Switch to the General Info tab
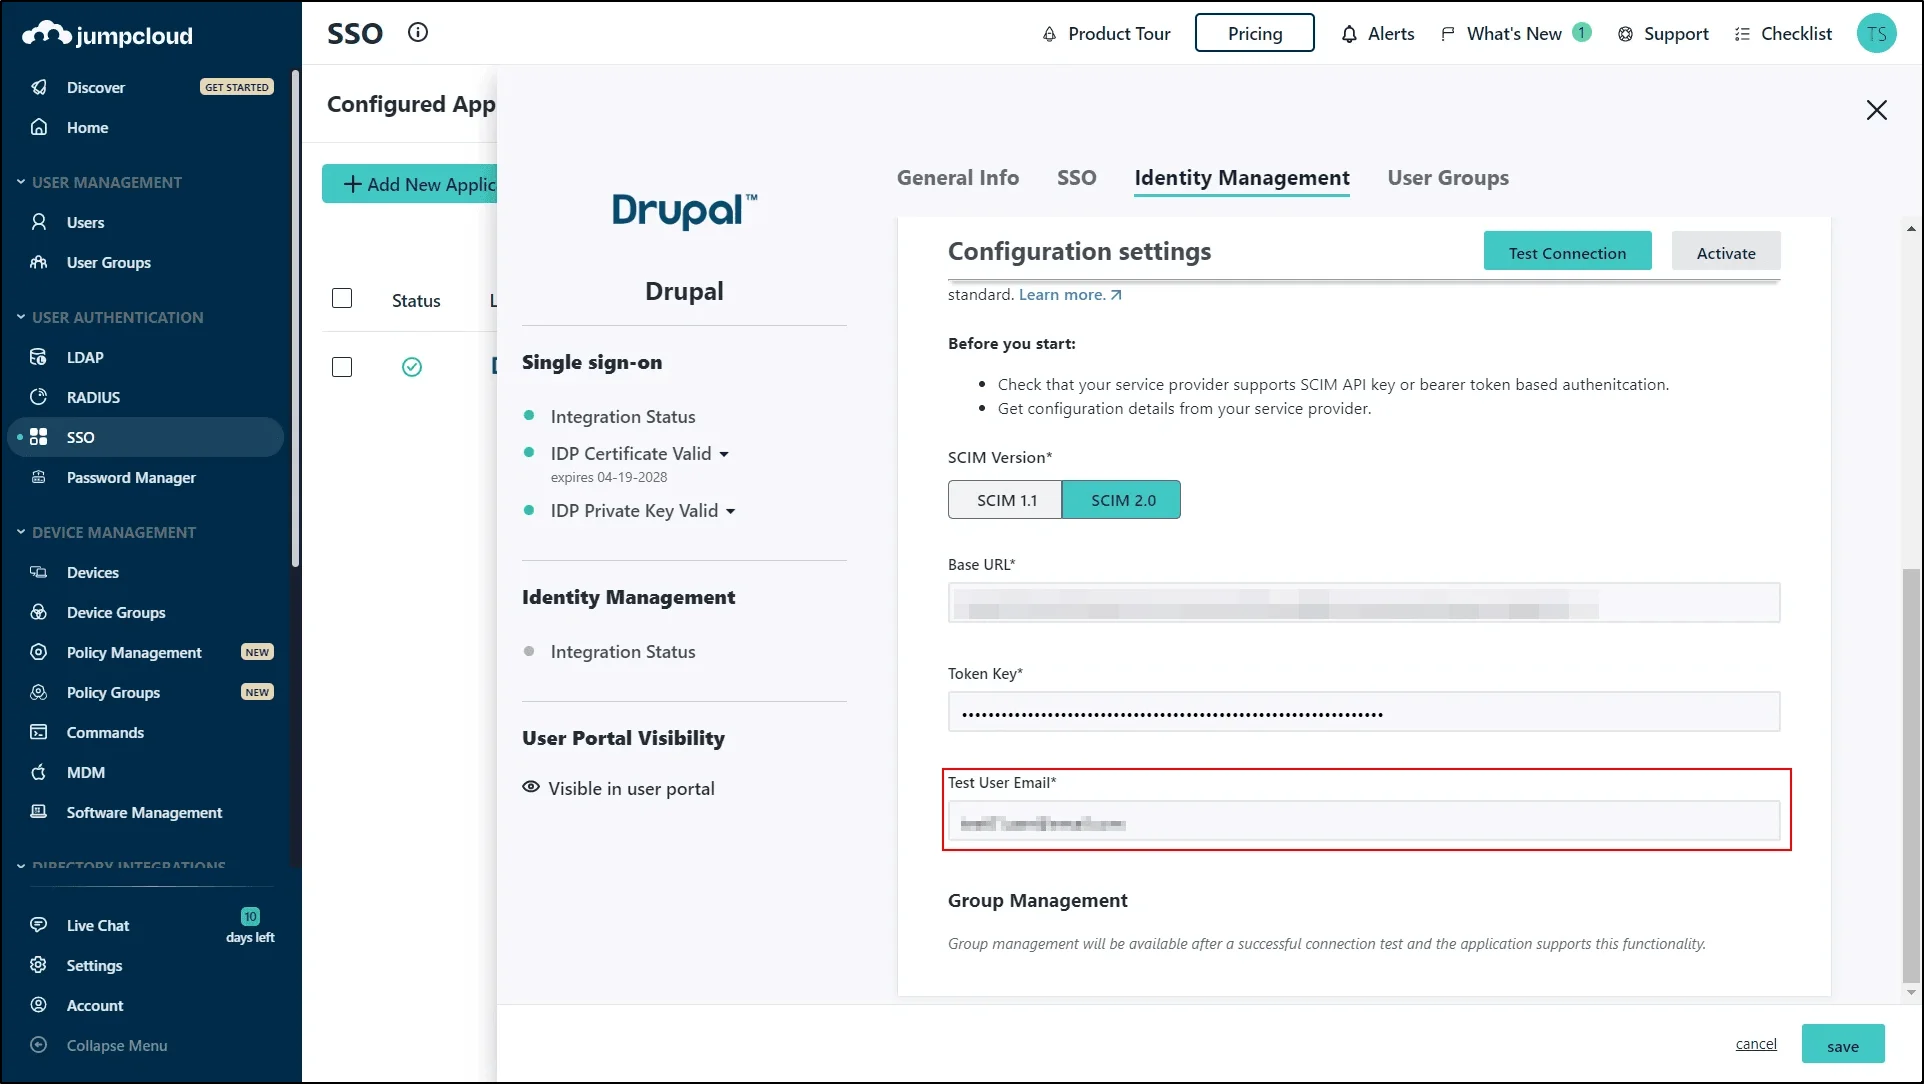This screenshot has height=1084, width=1924. point(958,178)
